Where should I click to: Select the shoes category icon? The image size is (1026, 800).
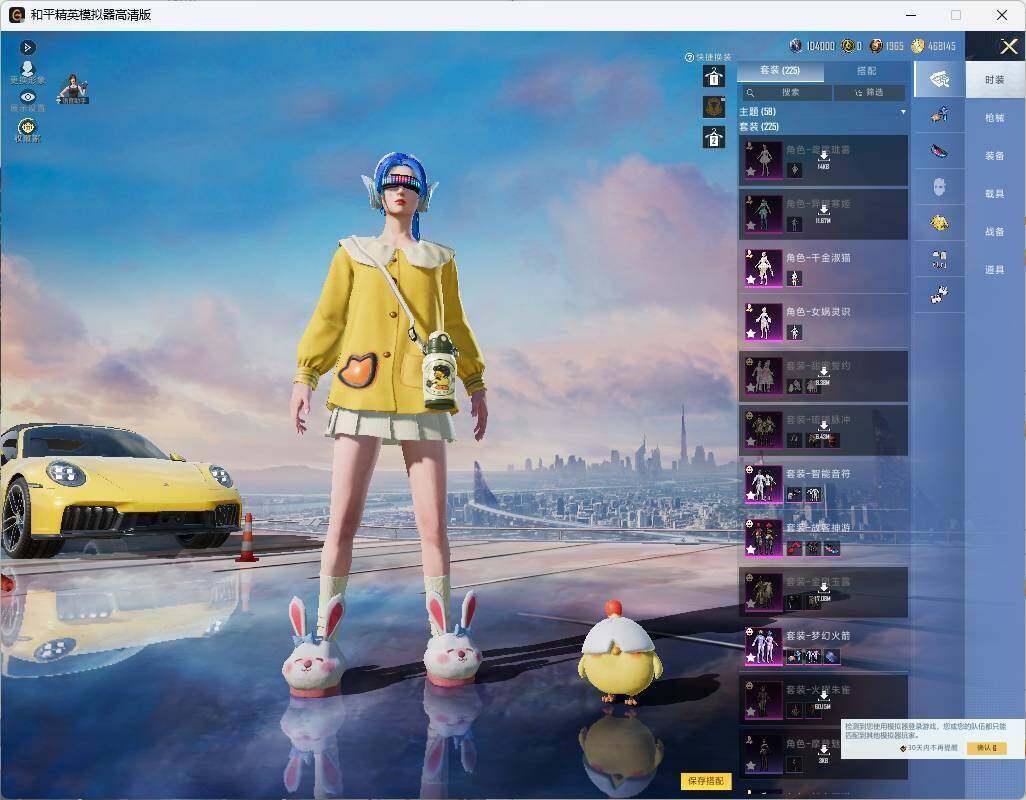click(x=939, y=296)
